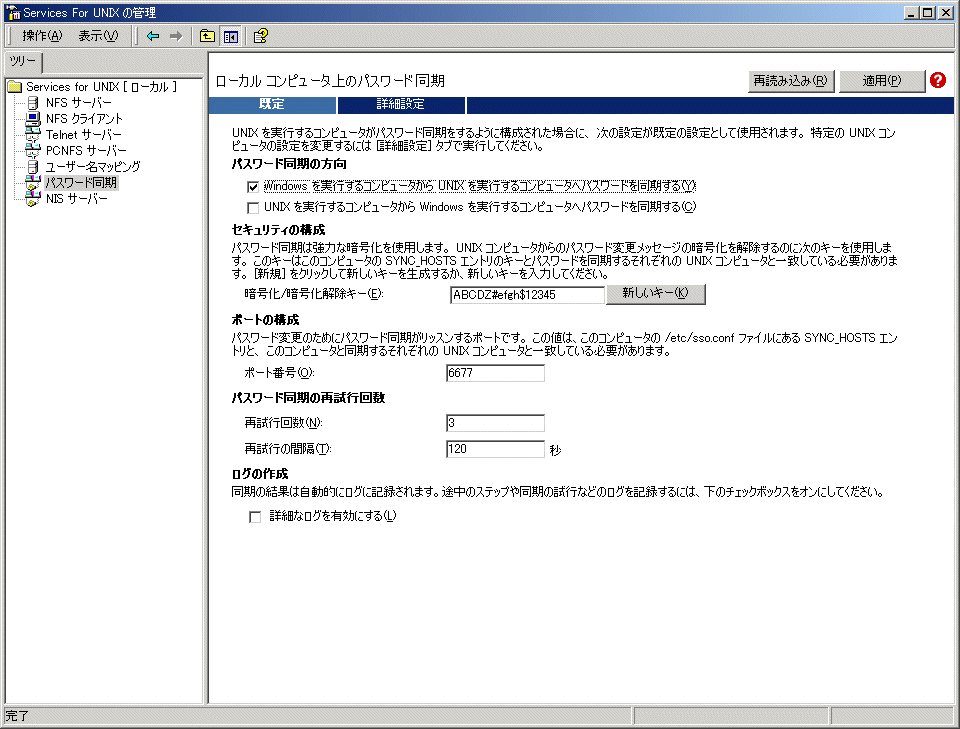Click the NFS サーバー tree icon

tap(33, 103)
